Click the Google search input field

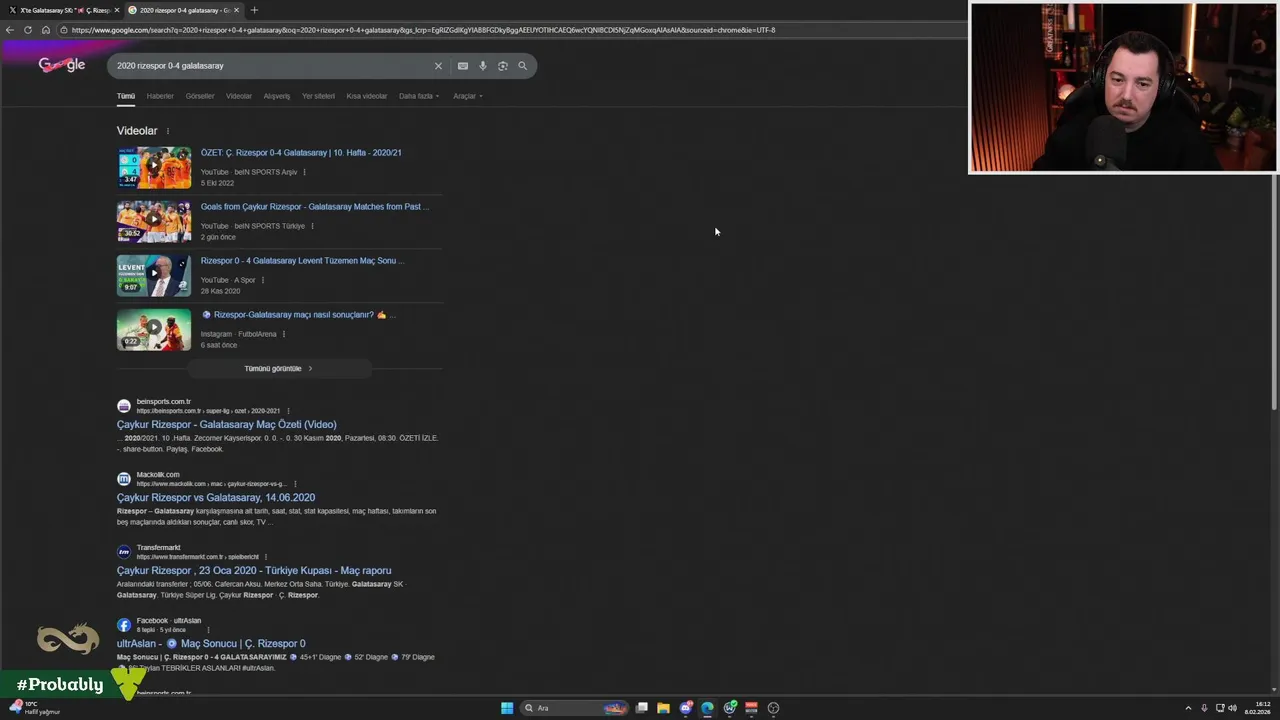(x=270, y=66)
